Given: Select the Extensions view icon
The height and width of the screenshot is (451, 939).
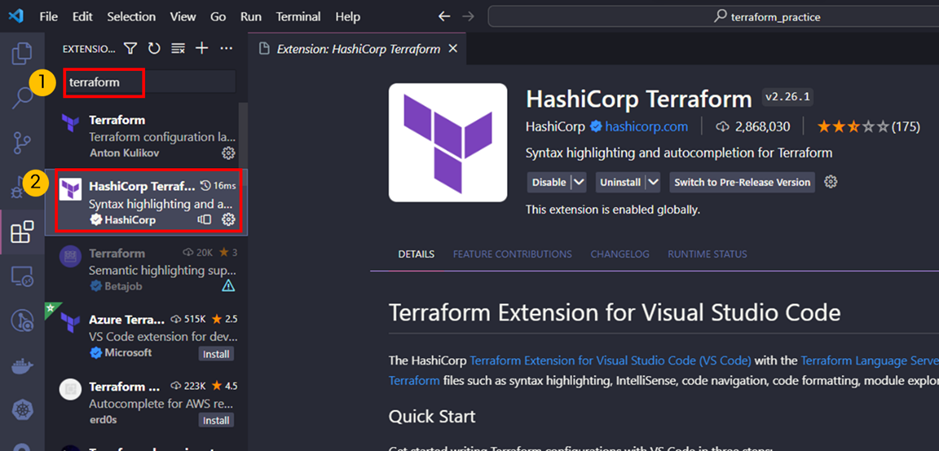Looking at the screenshot, I should click(22, 232).
